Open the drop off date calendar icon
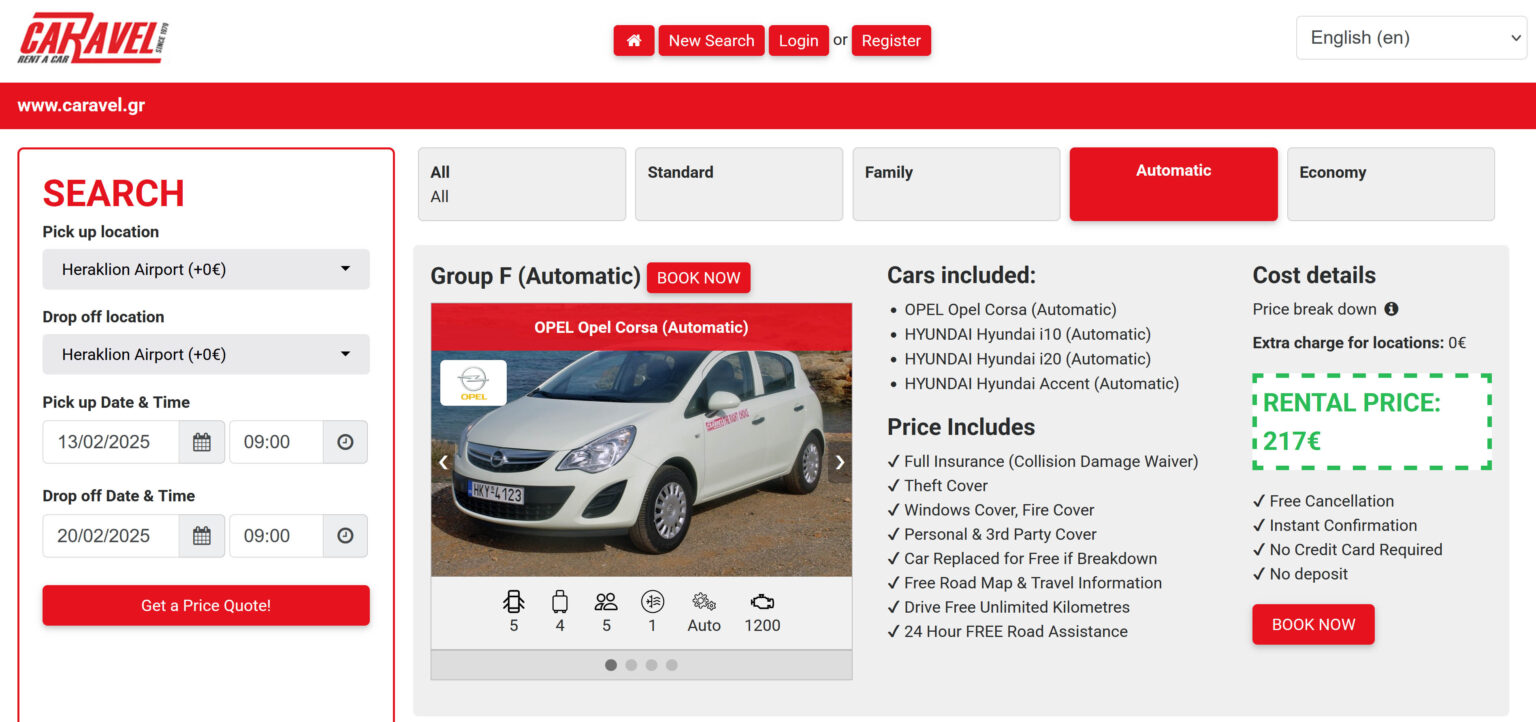Screen dimensions: 1536x722 point(202,536)
